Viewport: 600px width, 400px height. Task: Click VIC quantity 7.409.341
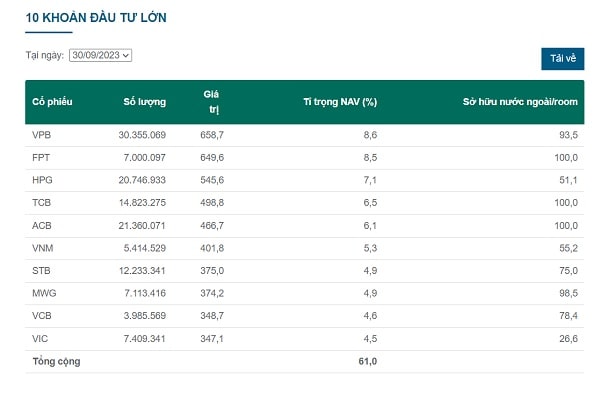click(145, 339)
